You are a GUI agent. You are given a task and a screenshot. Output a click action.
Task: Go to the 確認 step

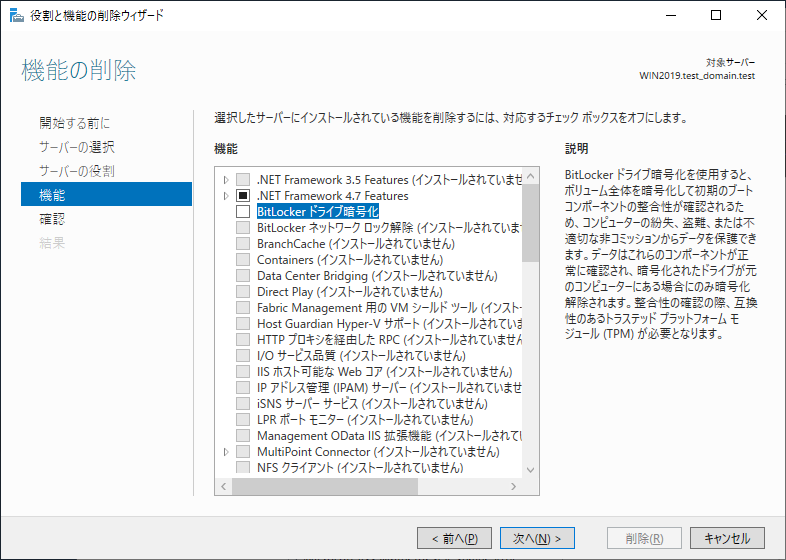pos(52,219)
